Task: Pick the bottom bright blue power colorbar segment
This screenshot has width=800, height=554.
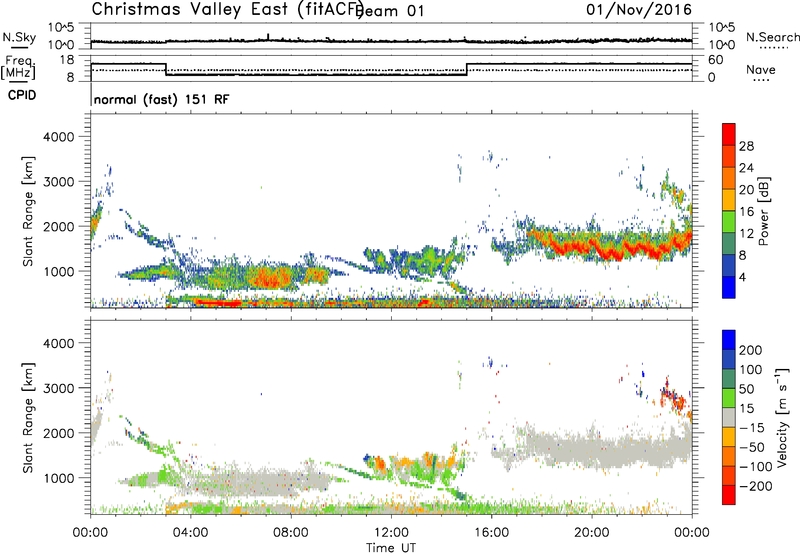Action: point(729,288)
